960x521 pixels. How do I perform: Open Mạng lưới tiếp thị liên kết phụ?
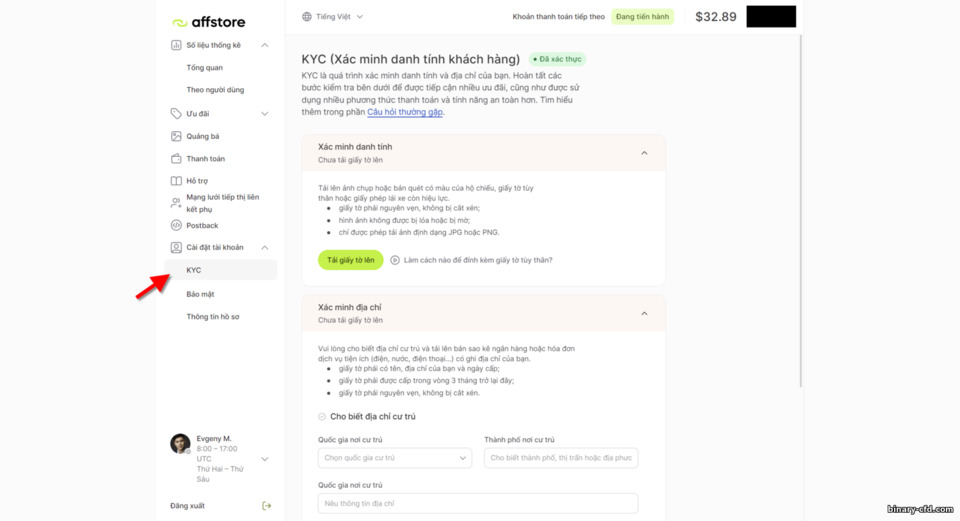coord(223,203)
